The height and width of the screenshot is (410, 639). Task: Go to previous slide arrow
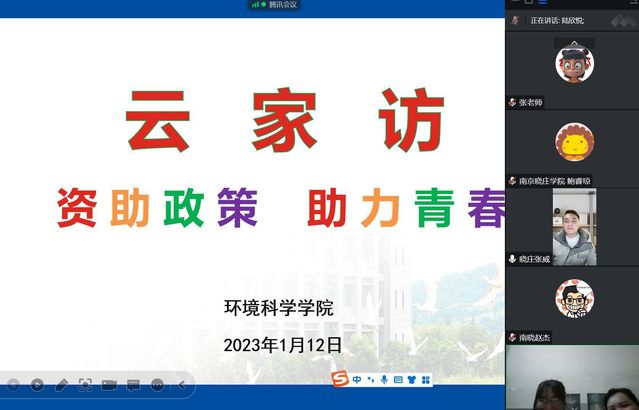[13, 384]
